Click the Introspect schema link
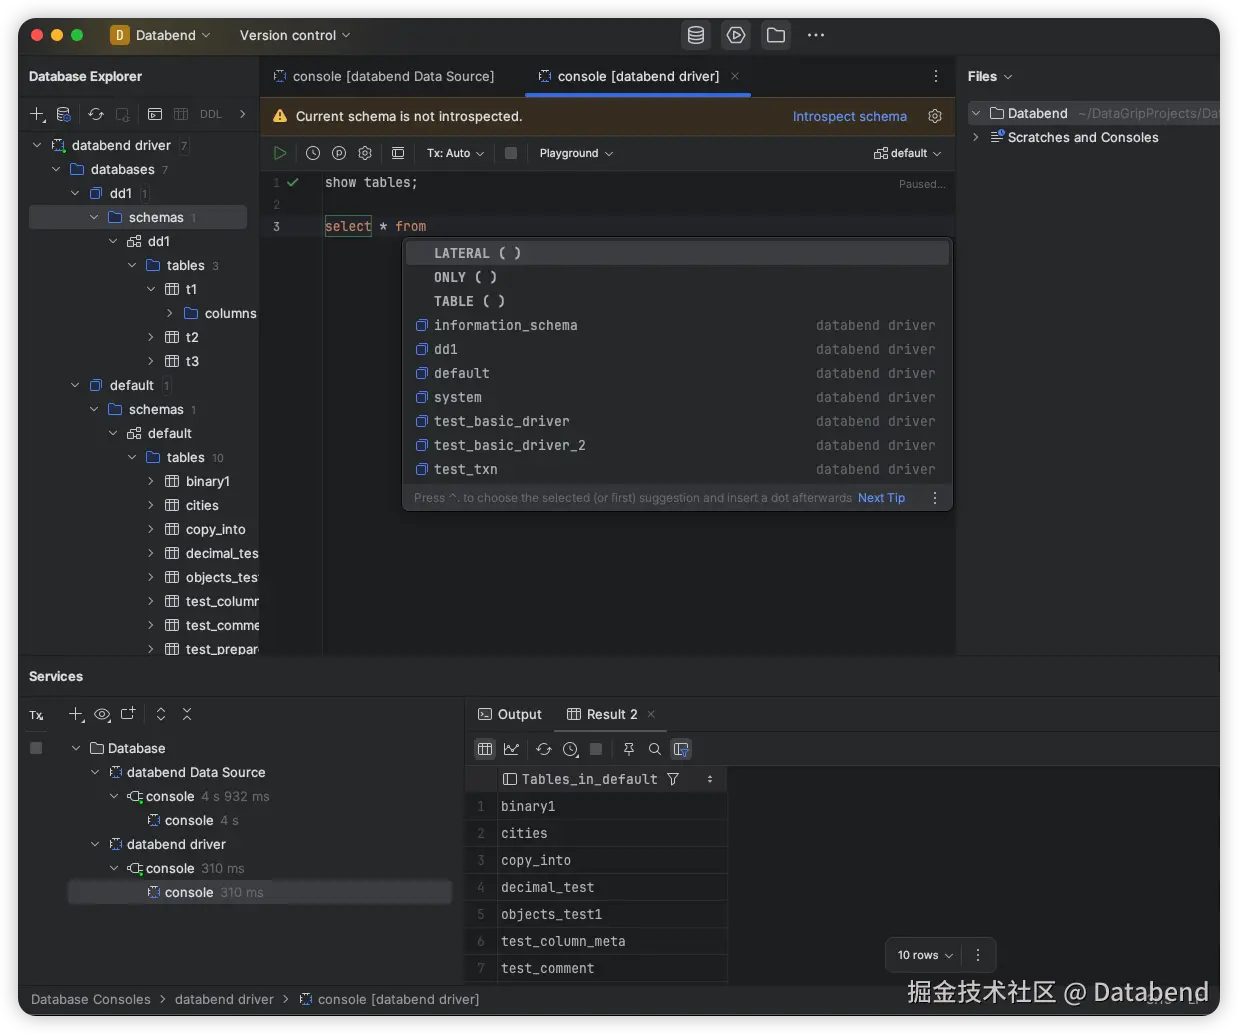The height and width of the screenshot is (1034, 1238). (x=849, y=116)
